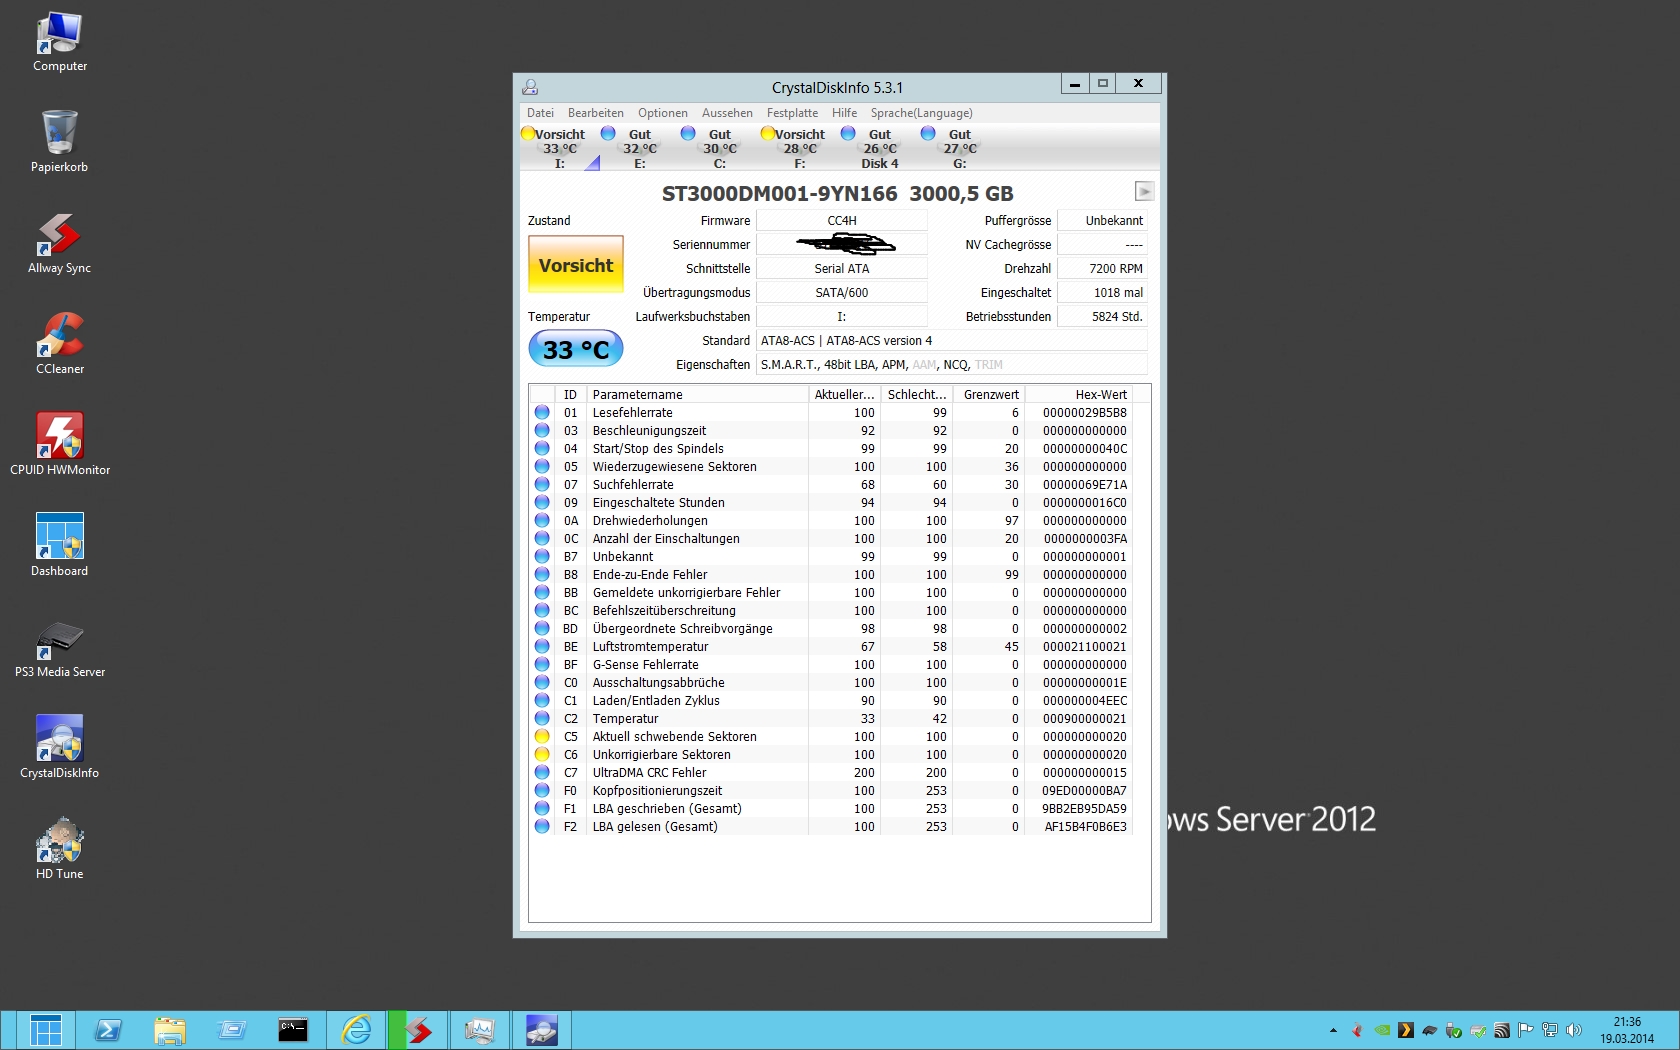
Task: Click the CrystalDiskInfo title bar icon
Action: click(x=530, y=87)
